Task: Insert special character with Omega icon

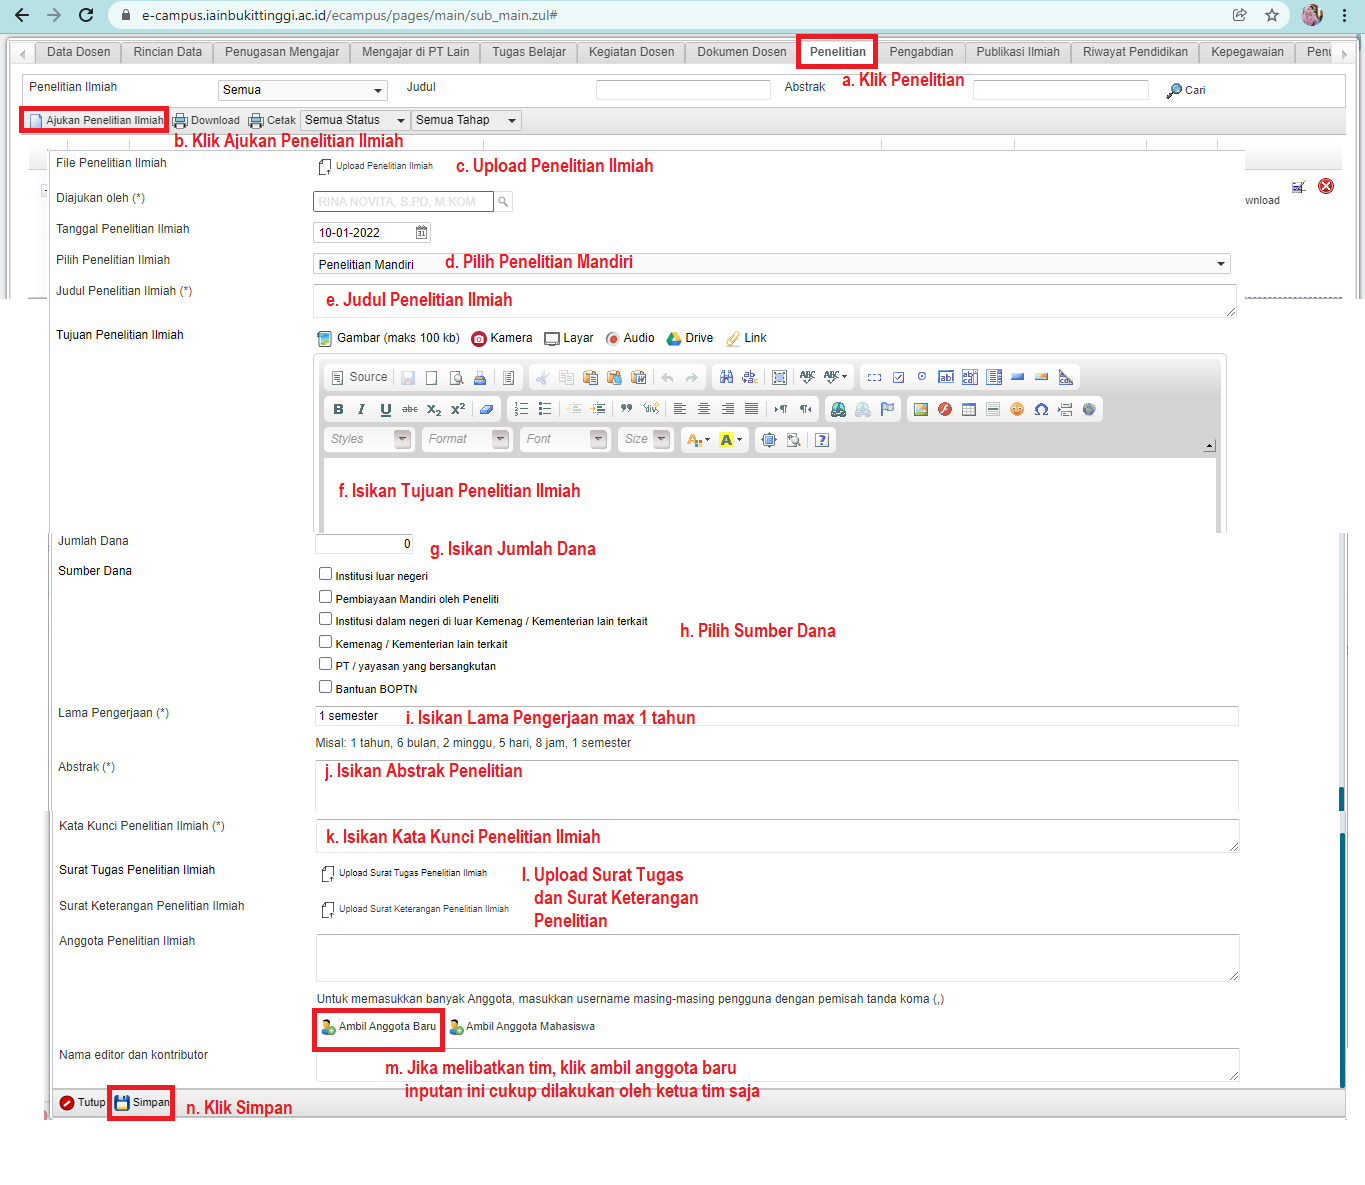Action: [x=1041, y=409]
